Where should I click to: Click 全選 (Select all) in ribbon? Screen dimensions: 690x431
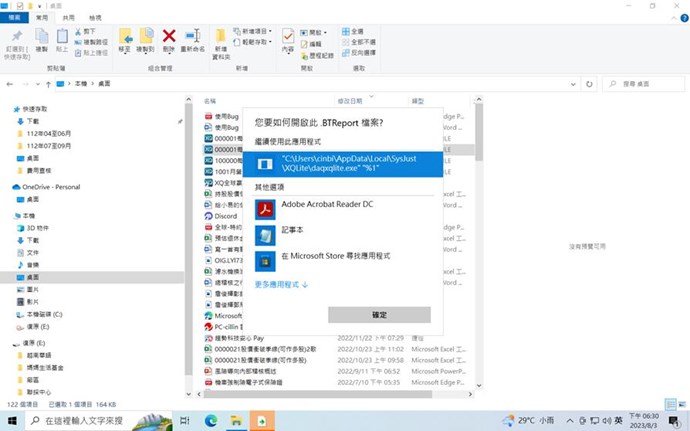pos(359,32)
